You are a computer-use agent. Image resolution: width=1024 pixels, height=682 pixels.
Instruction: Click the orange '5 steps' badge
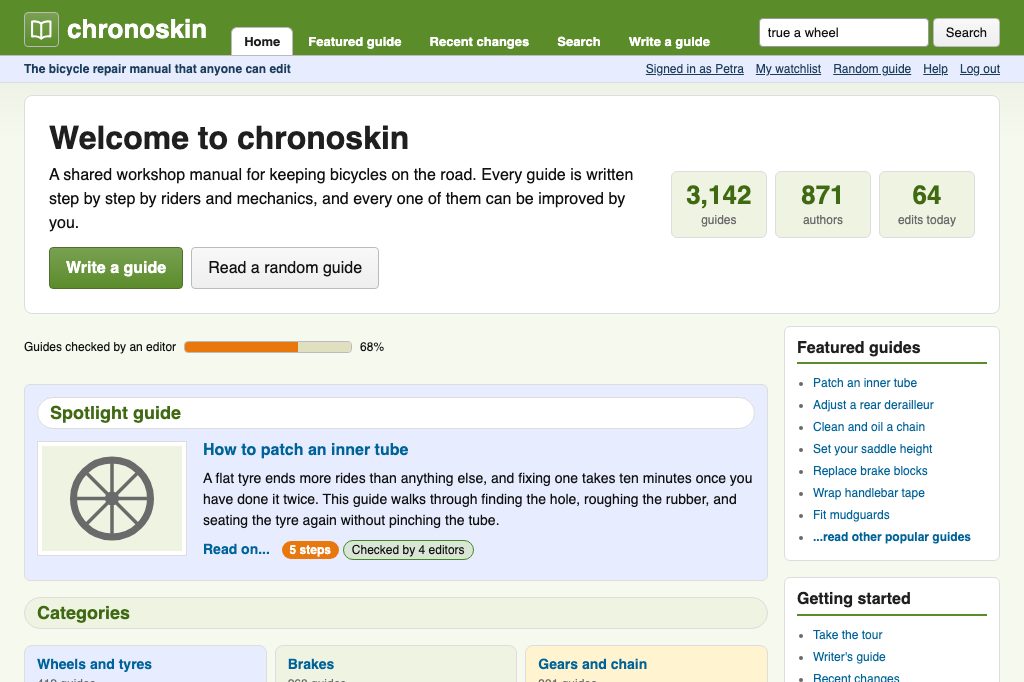[x=310, y=550]
